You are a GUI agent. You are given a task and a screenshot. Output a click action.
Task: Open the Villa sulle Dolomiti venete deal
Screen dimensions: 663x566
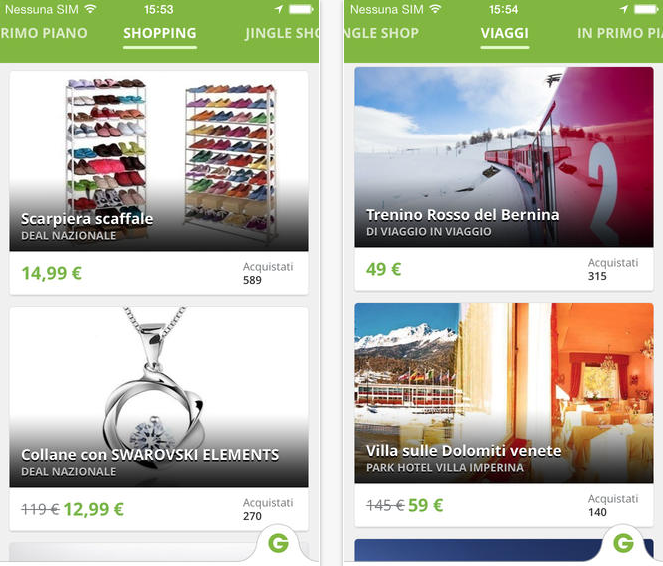click(504, 393)
